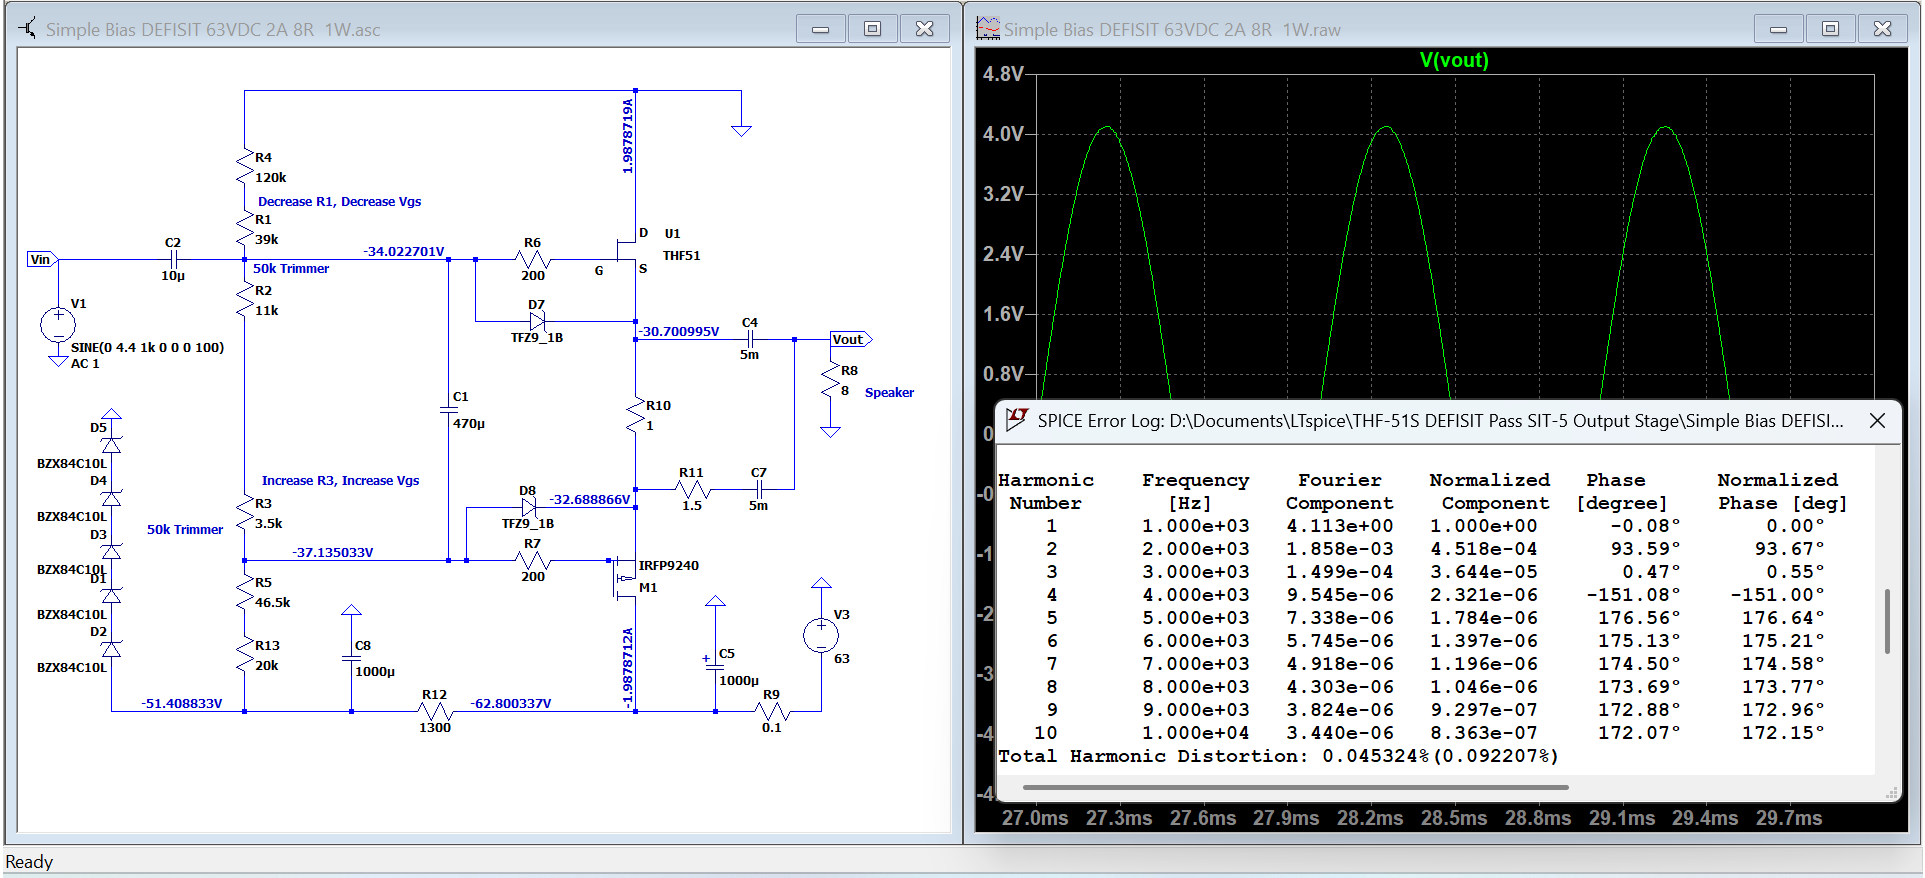Select the R7 200 gate resistor

point(533,560)
